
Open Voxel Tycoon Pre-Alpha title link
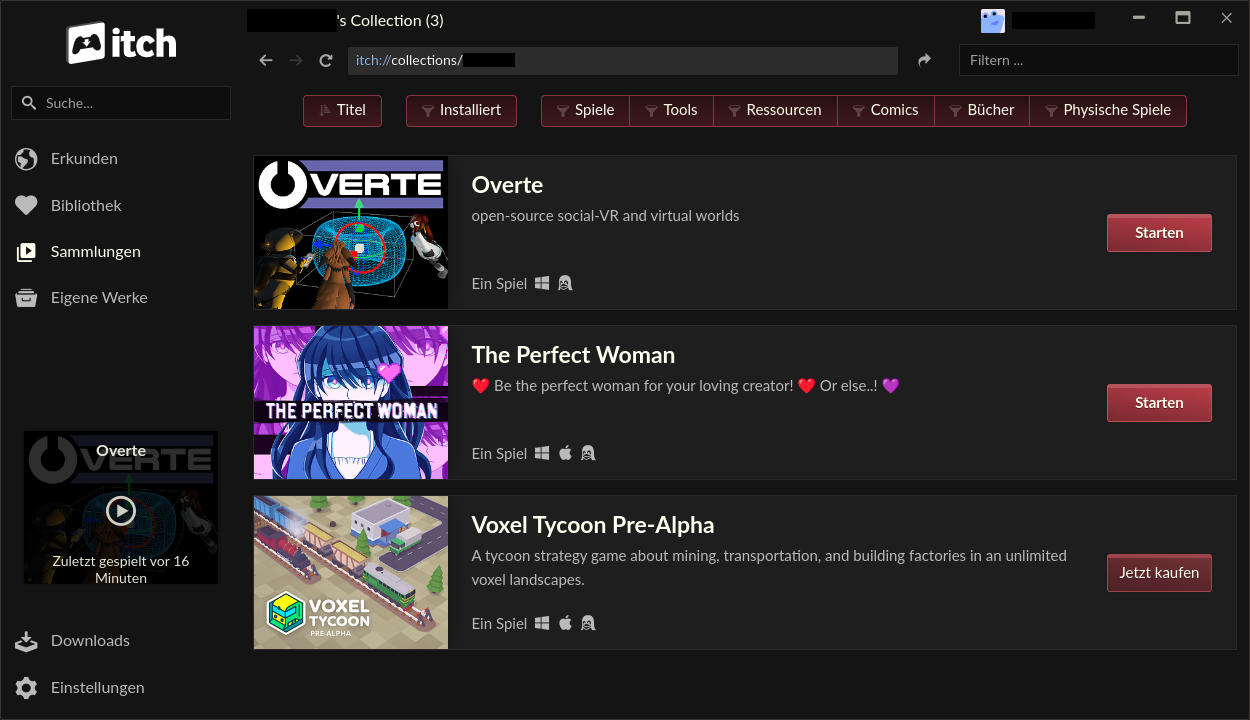coord(593,525)
